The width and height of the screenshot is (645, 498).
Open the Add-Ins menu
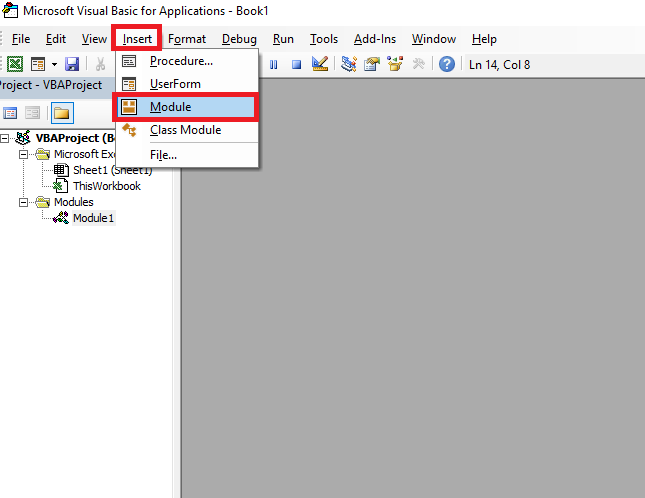click(x=375, y=39)
